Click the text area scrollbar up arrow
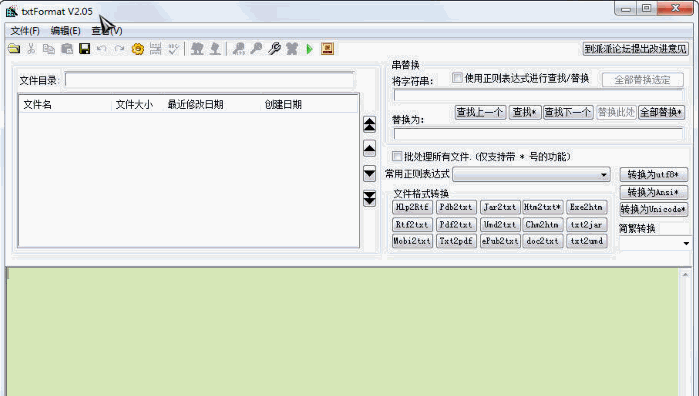Screen dimensions: 699x396 [x=685, y=275]
